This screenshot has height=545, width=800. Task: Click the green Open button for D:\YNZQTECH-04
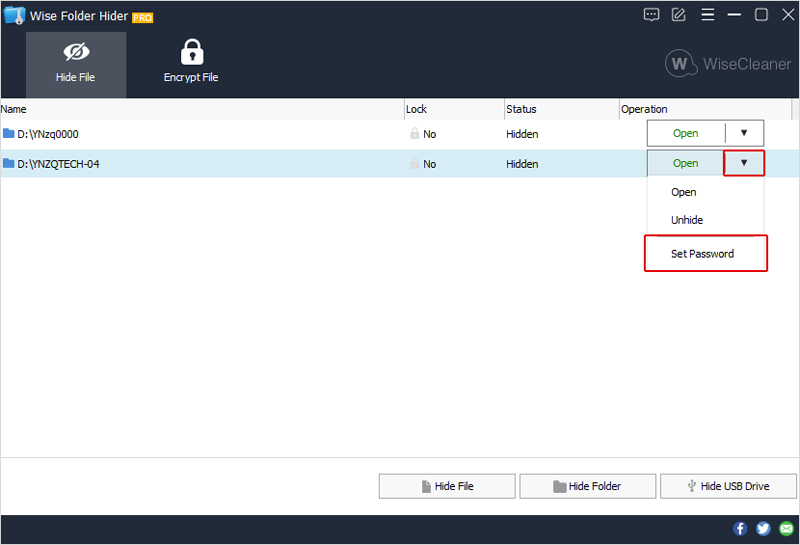coord(686,163)
